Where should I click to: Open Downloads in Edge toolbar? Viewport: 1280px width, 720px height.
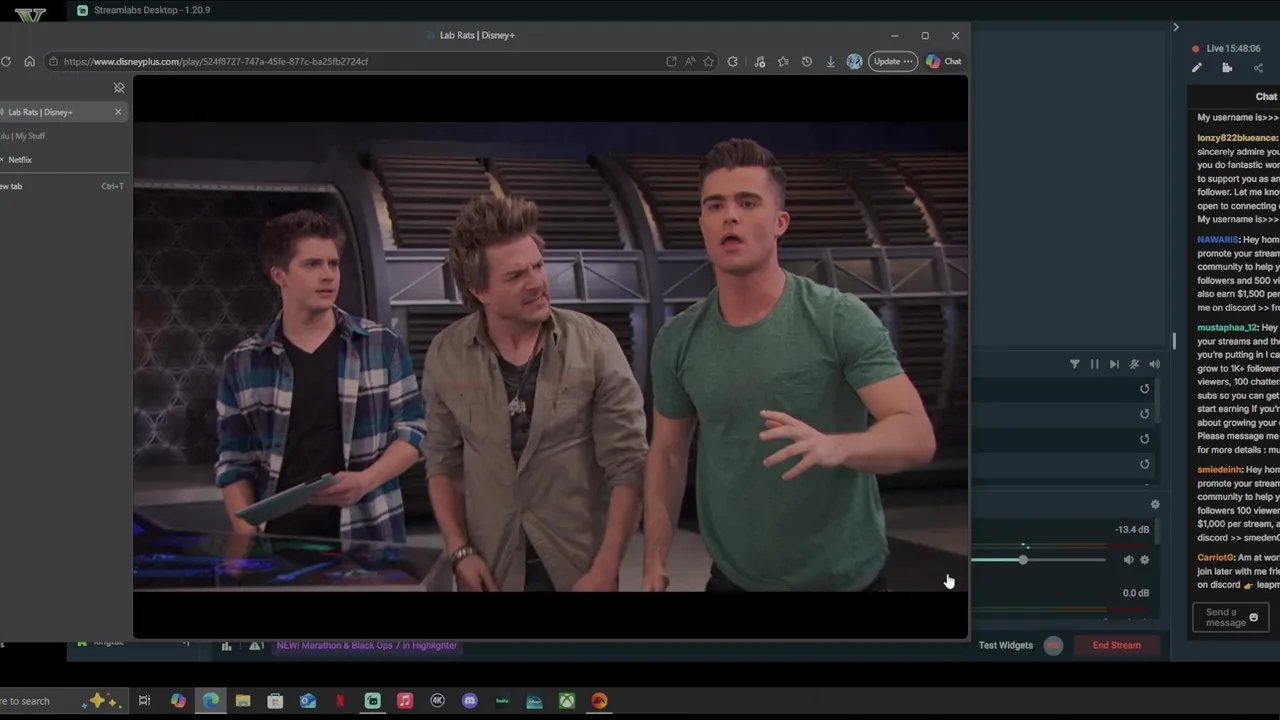click(x=830, y=61)
